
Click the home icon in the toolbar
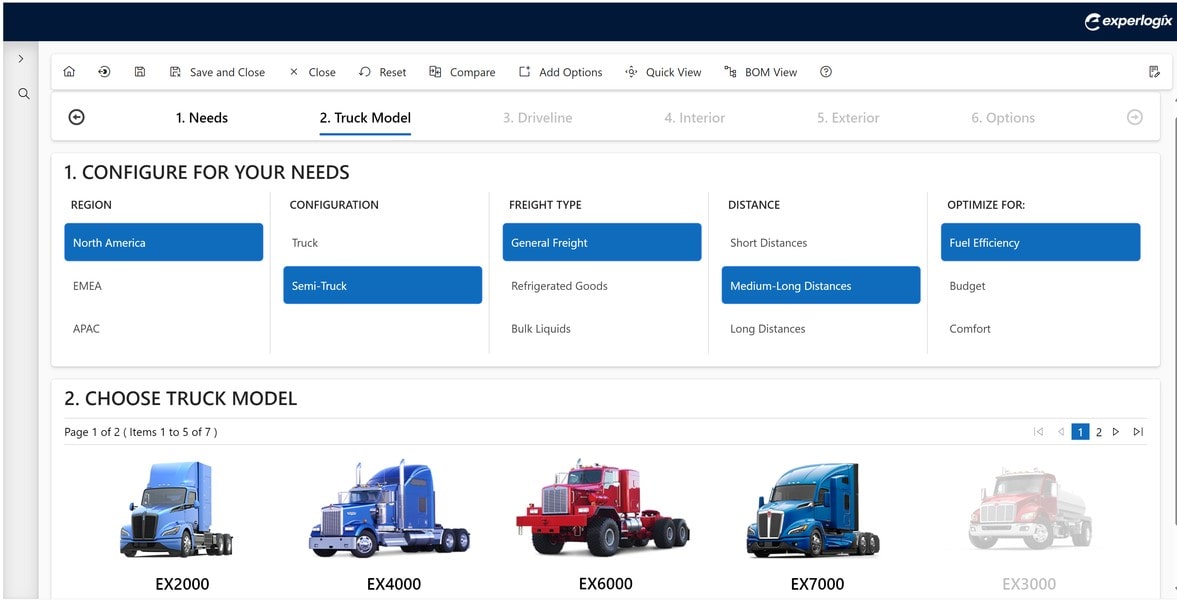[x=68, y=71]
